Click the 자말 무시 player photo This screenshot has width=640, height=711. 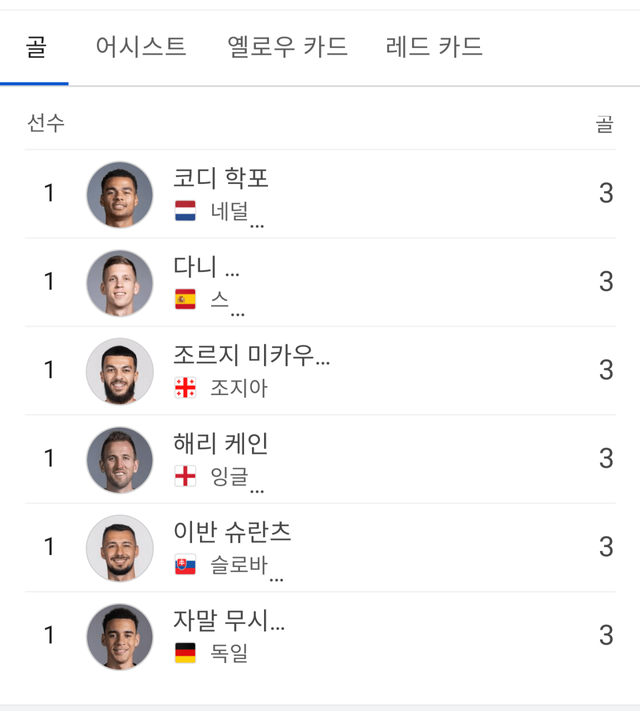(120, 636)
